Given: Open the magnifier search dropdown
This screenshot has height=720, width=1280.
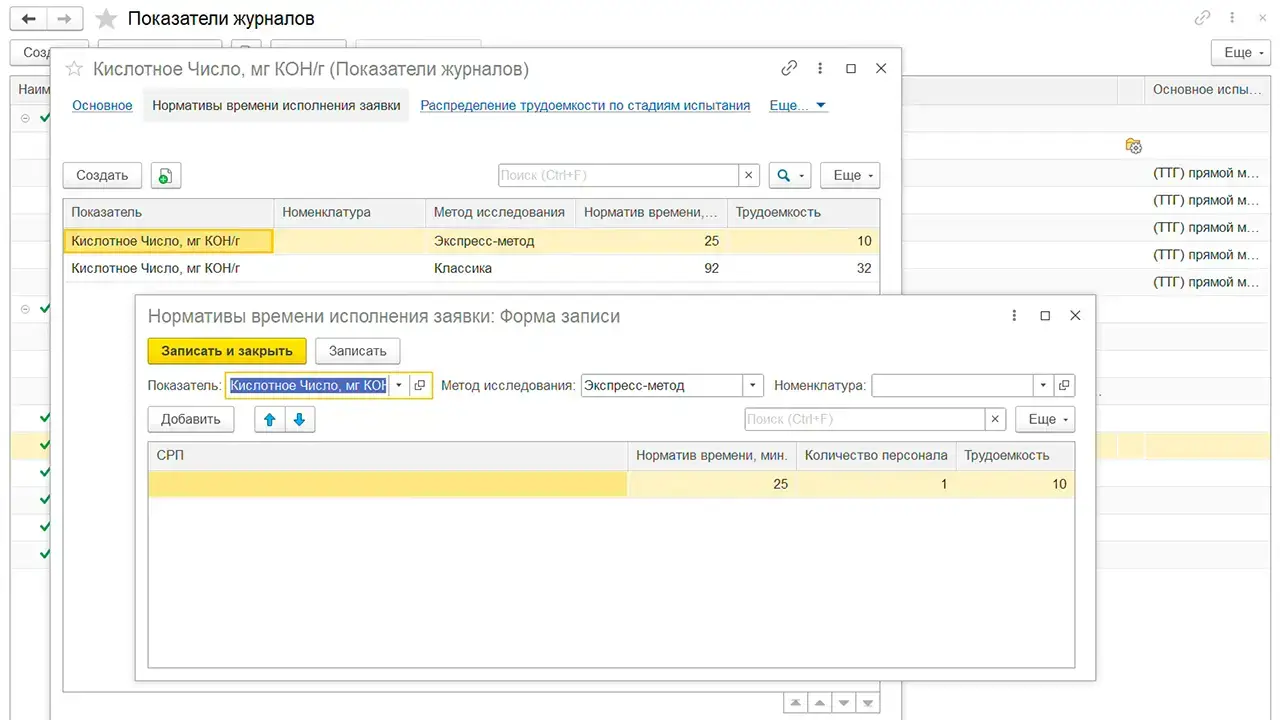Looking at the screenshot, I should (x=789, y=175).
